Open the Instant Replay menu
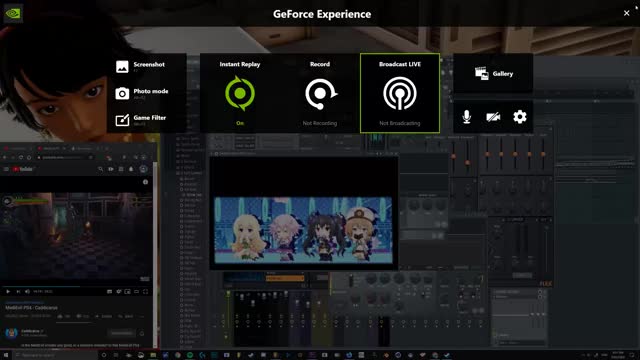This screenshot has height=360, width=640. click(x=240, y=93)
